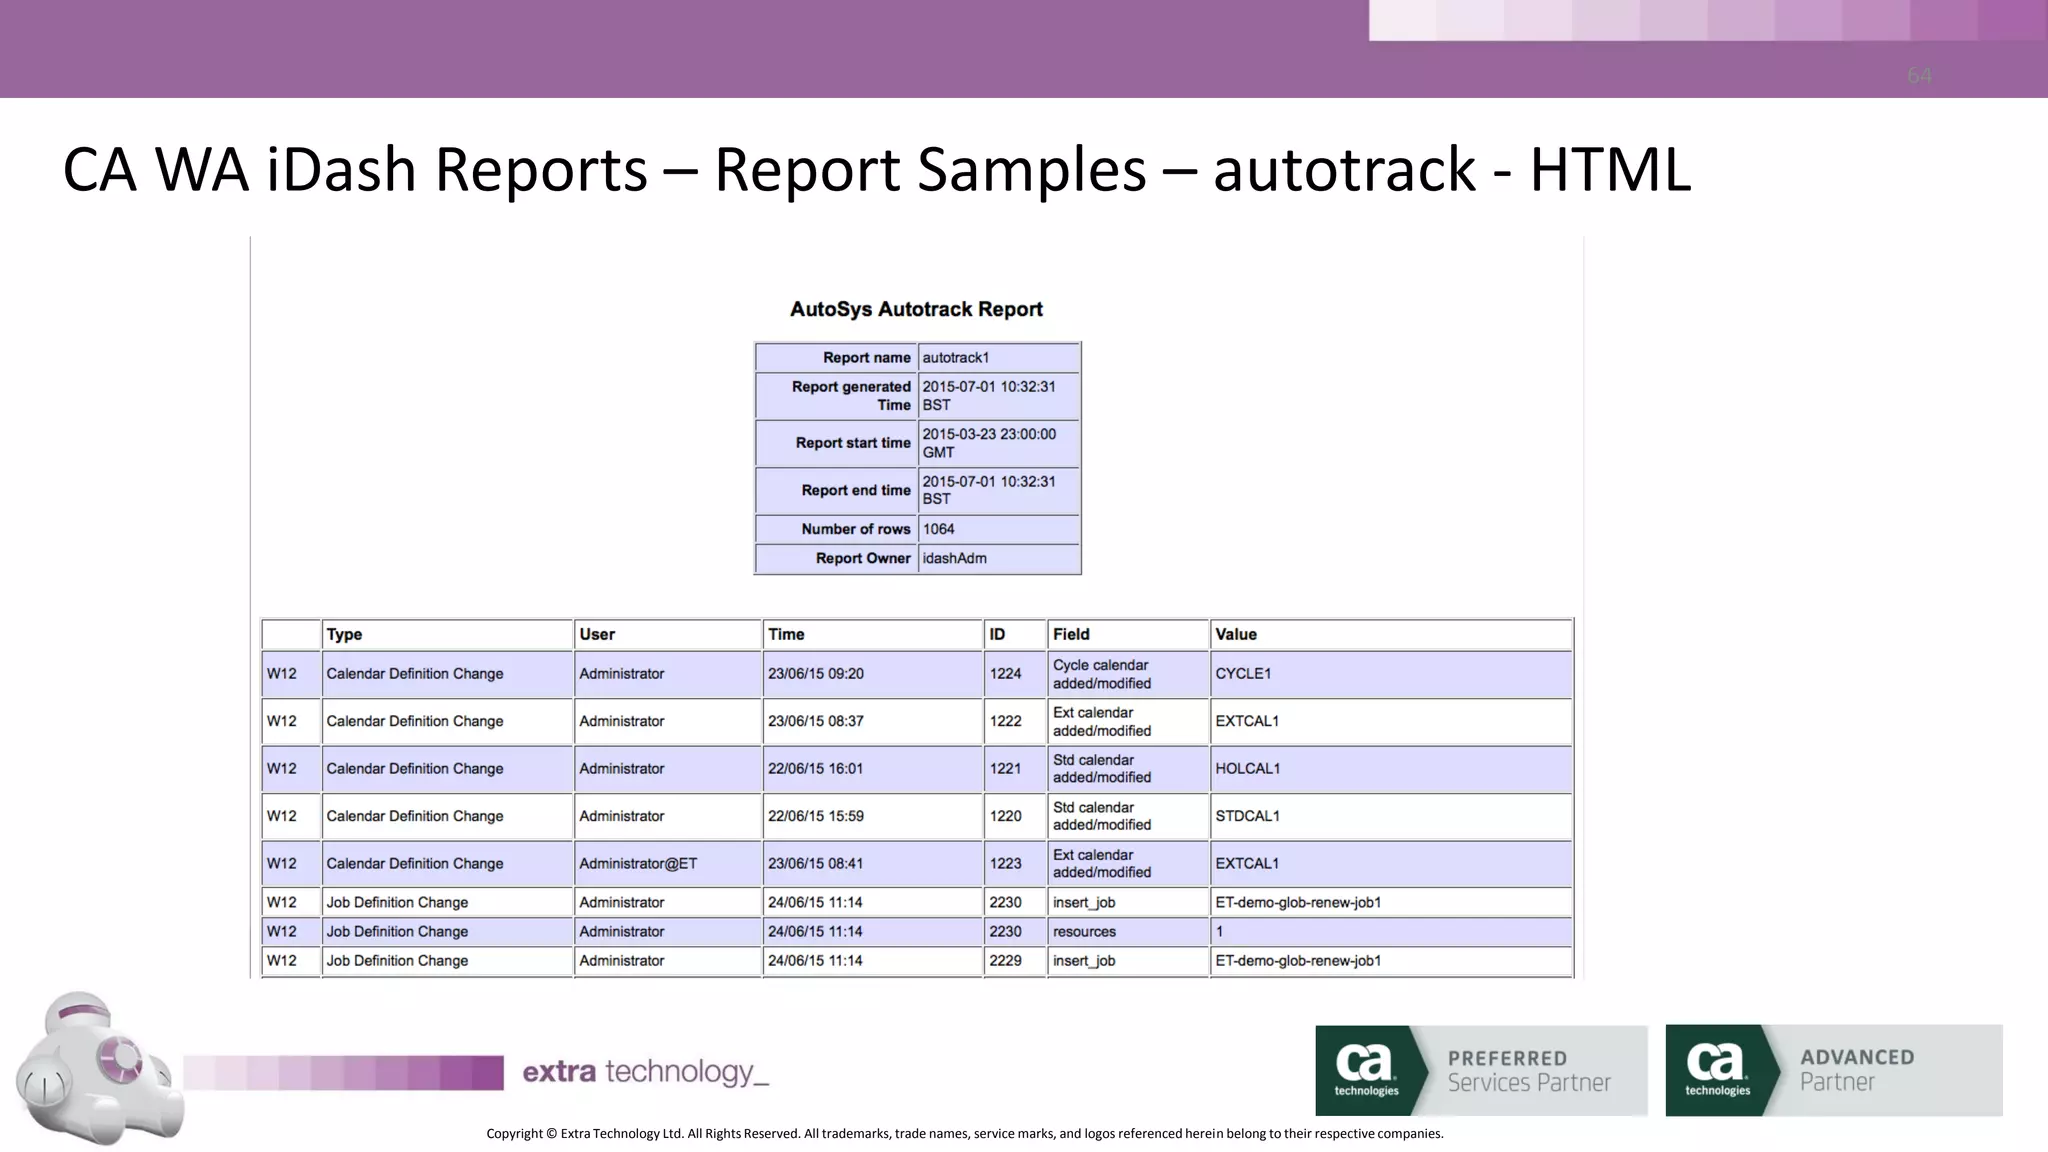The height and width of the screenshot is (1152, 2048).
Task: Click the slide number 64
Action: click(1919, 75)
